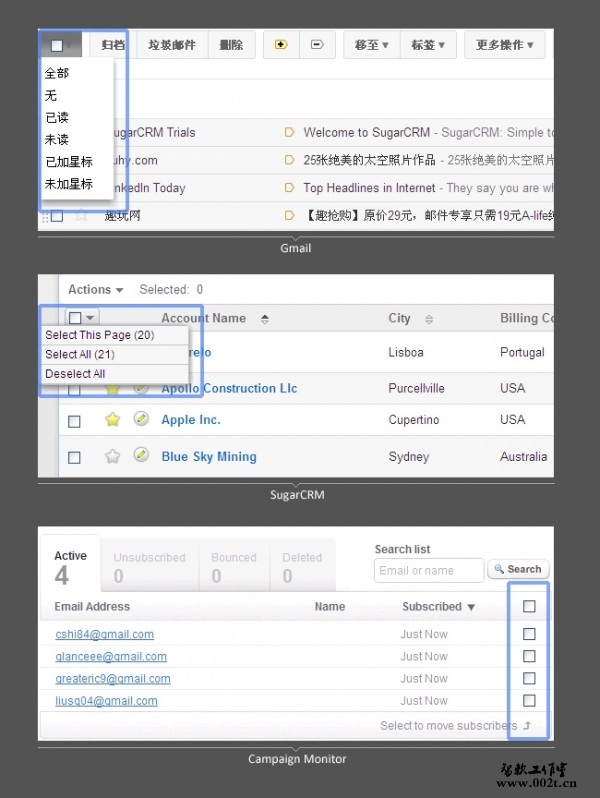Click edit pencil for Apple Inc.
The width and height of the screenshot is (600, 798).
[141, 419]
